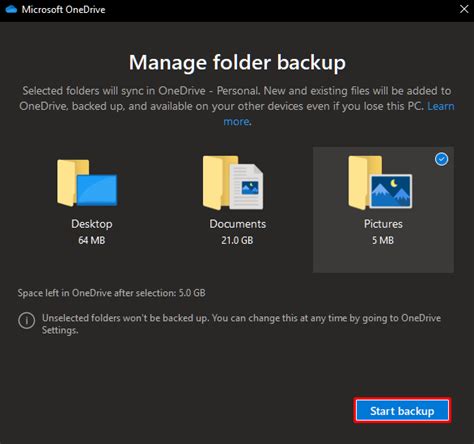Select the Documents folder icon
This screenshot has width=474, height=444.
click(233, 183)
